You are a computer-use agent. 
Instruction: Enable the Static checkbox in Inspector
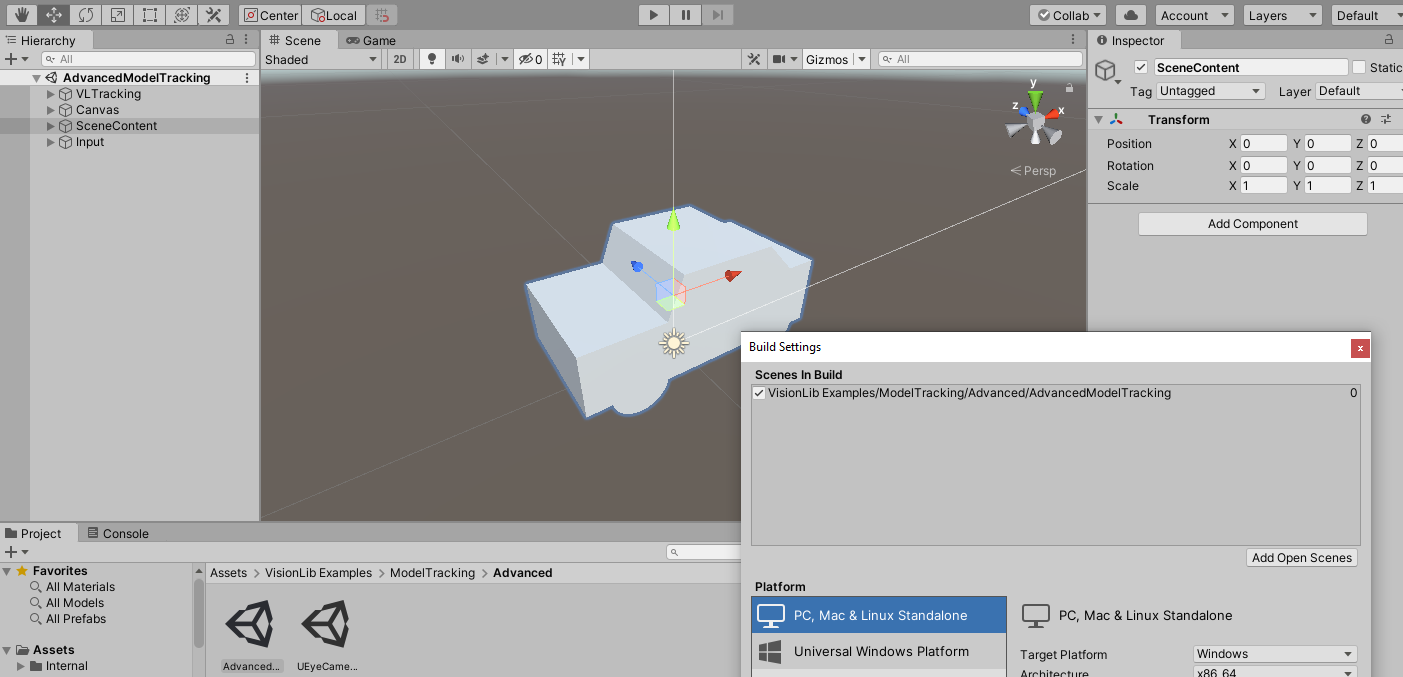pyautogui.click(x=1359, y=67)
